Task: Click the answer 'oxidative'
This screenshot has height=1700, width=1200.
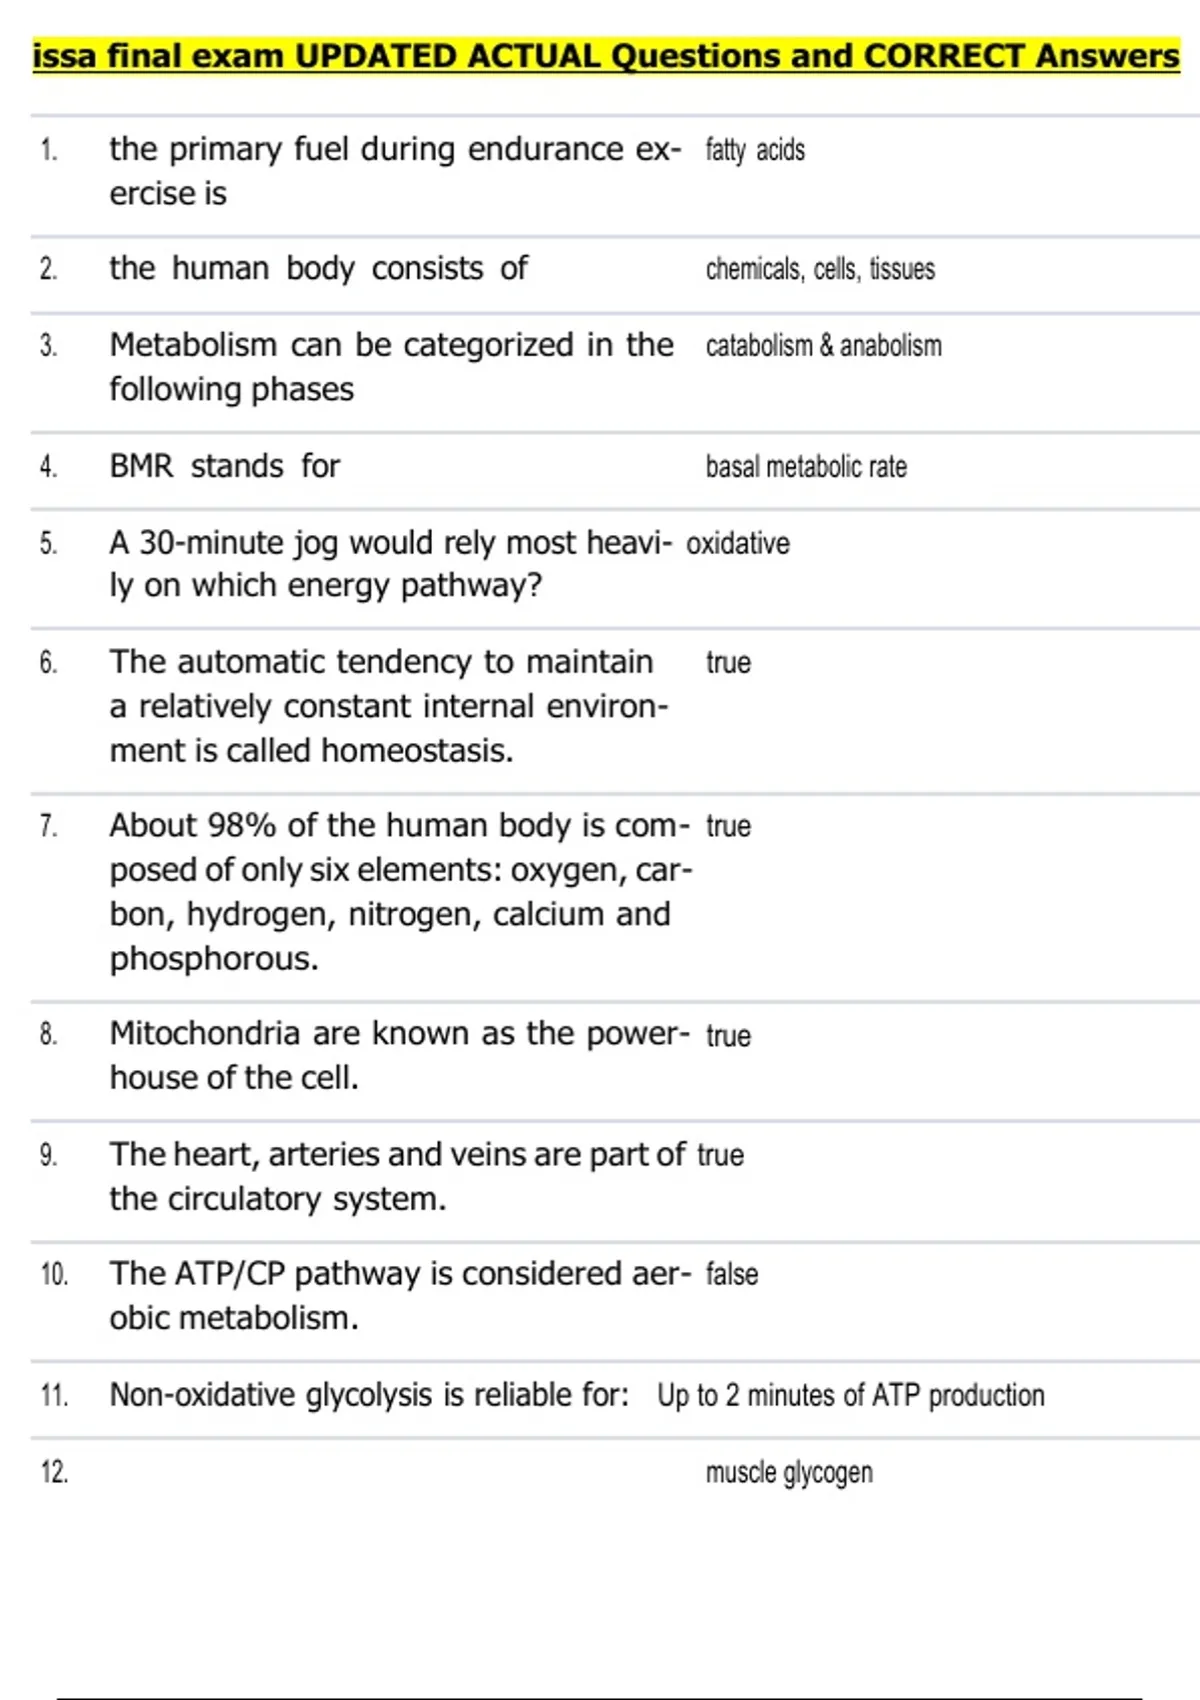Action: pyautogui.click(x=738, y=543)
